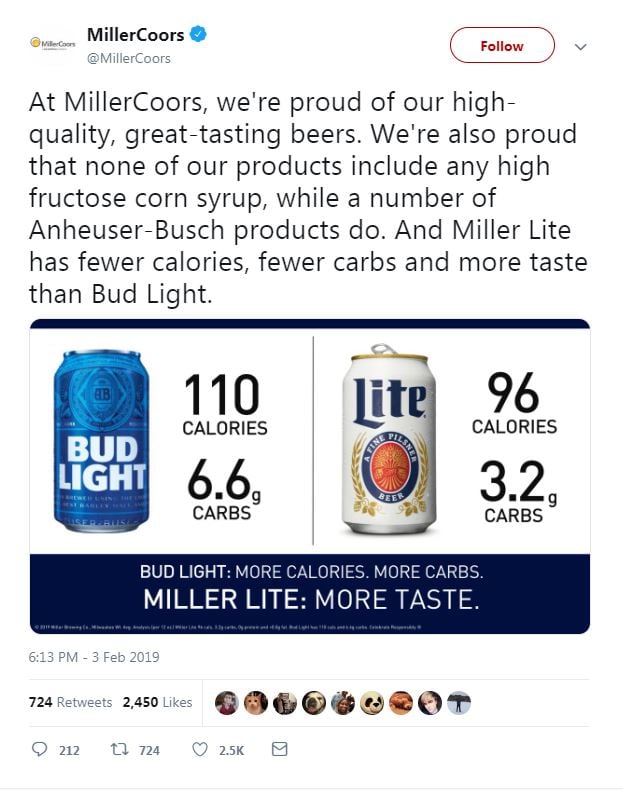
Task: Click the blue verified badge
Action: point(200,35)
